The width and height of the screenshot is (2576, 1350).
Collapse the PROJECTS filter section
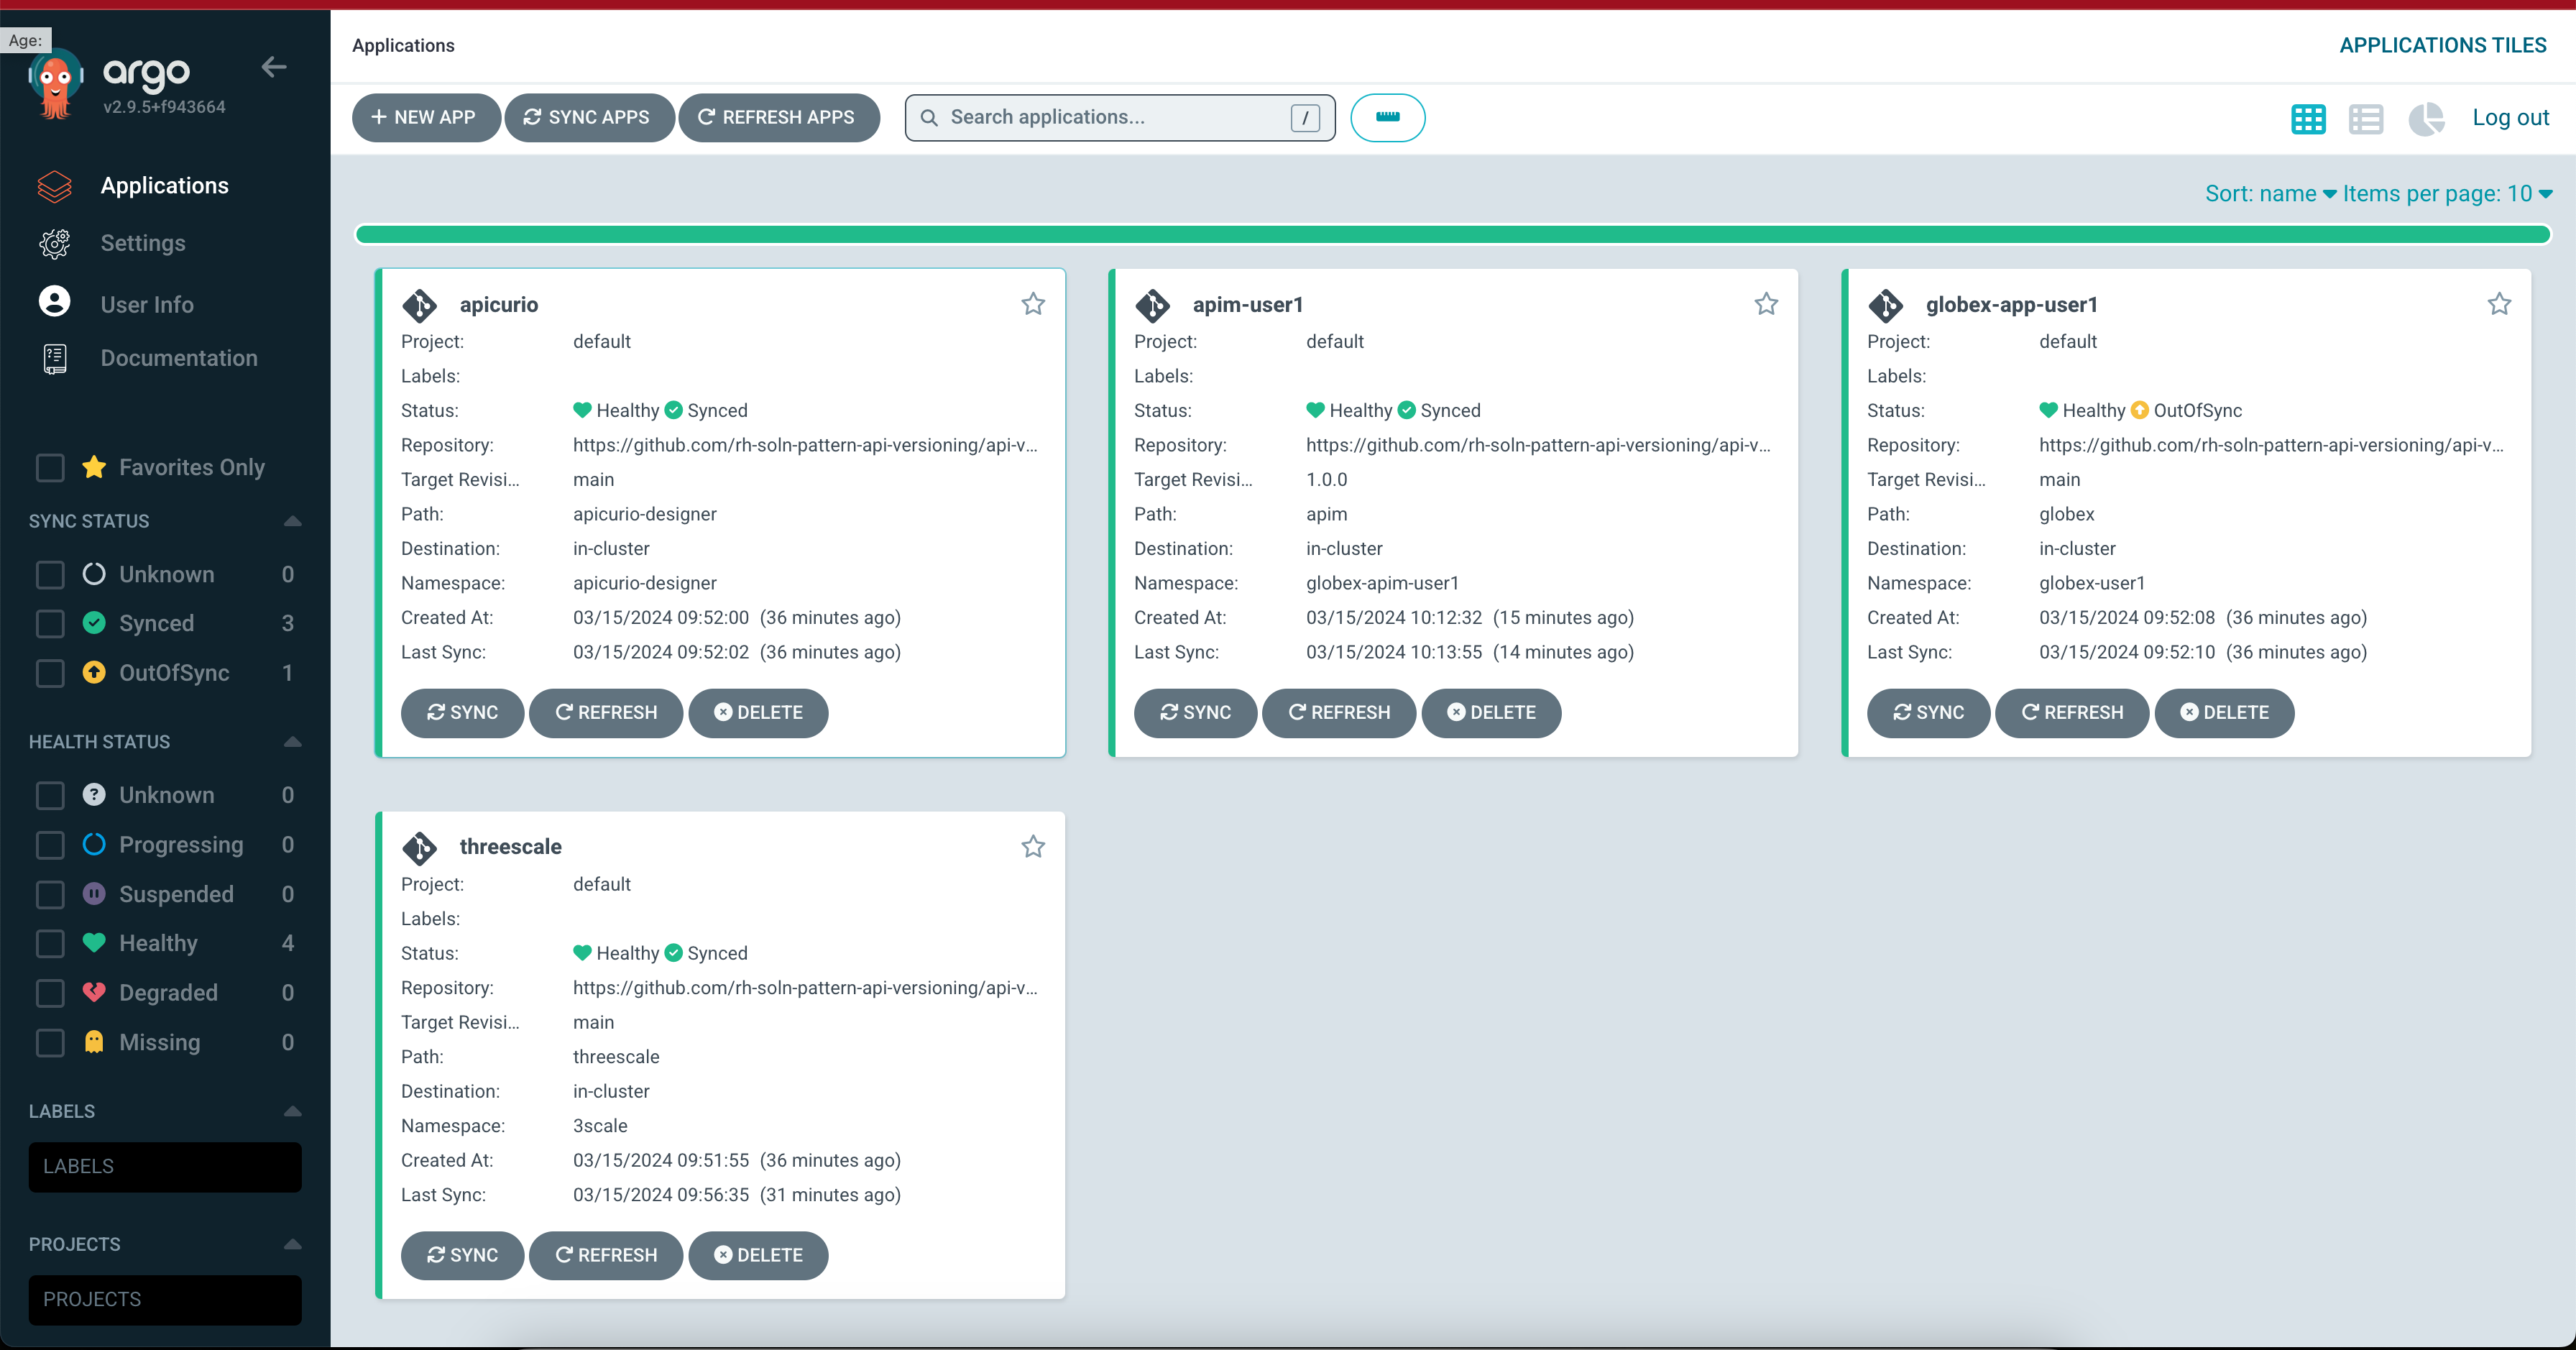292,1244
